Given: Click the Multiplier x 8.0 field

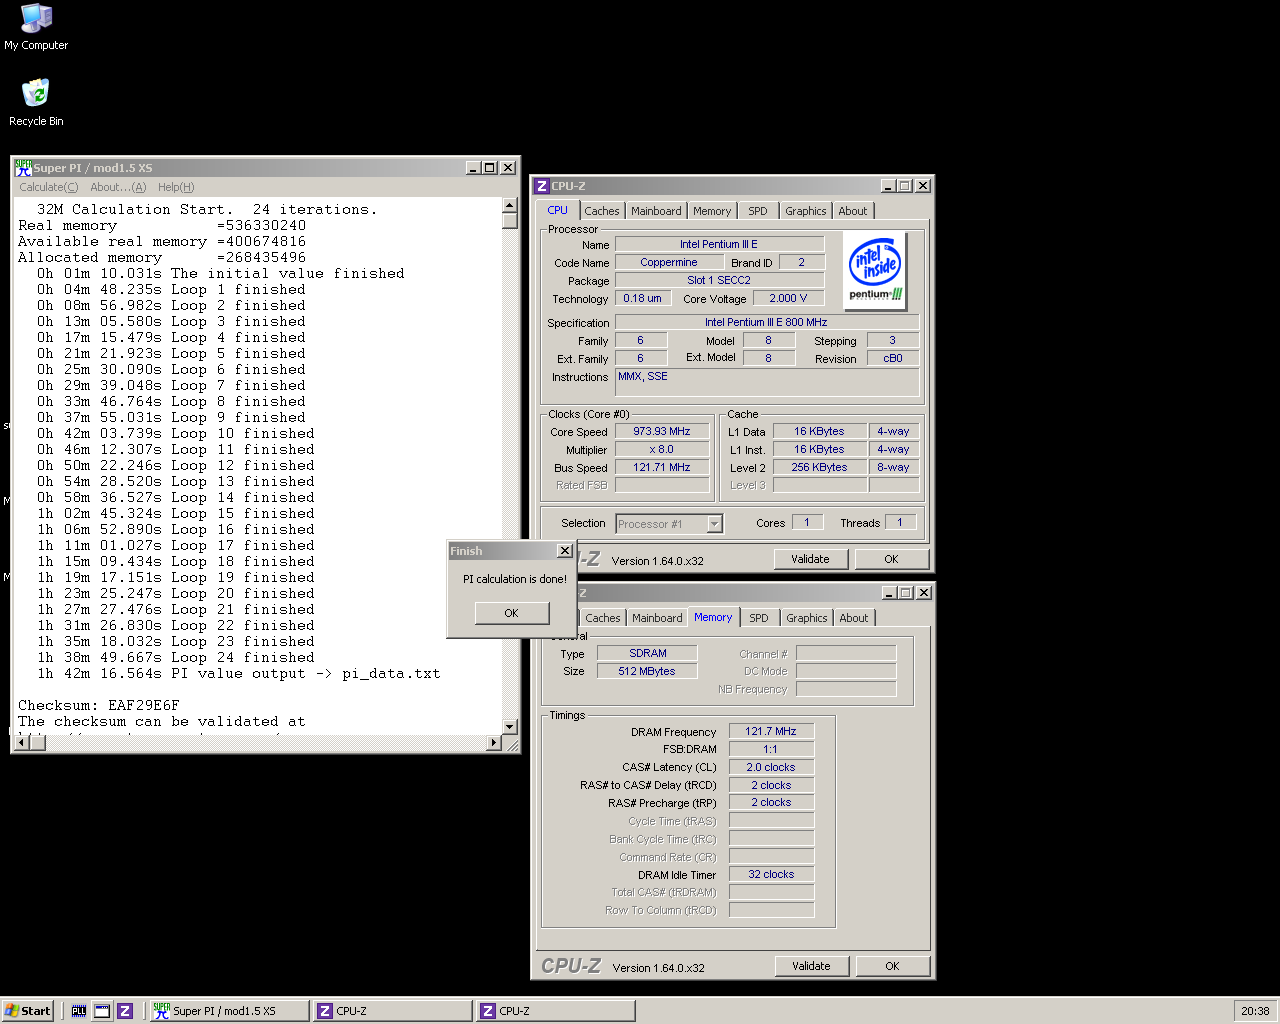Looking at the screenshot, I should coord(661,449).
